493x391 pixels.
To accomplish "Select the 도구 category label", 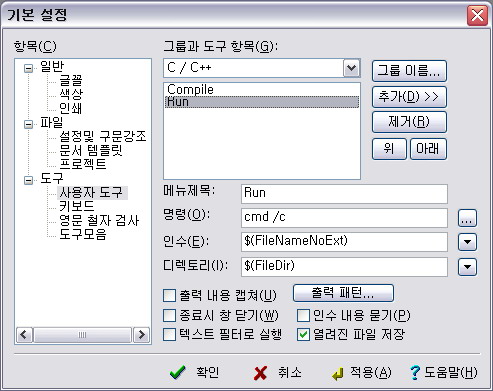I will coord(52,178).
